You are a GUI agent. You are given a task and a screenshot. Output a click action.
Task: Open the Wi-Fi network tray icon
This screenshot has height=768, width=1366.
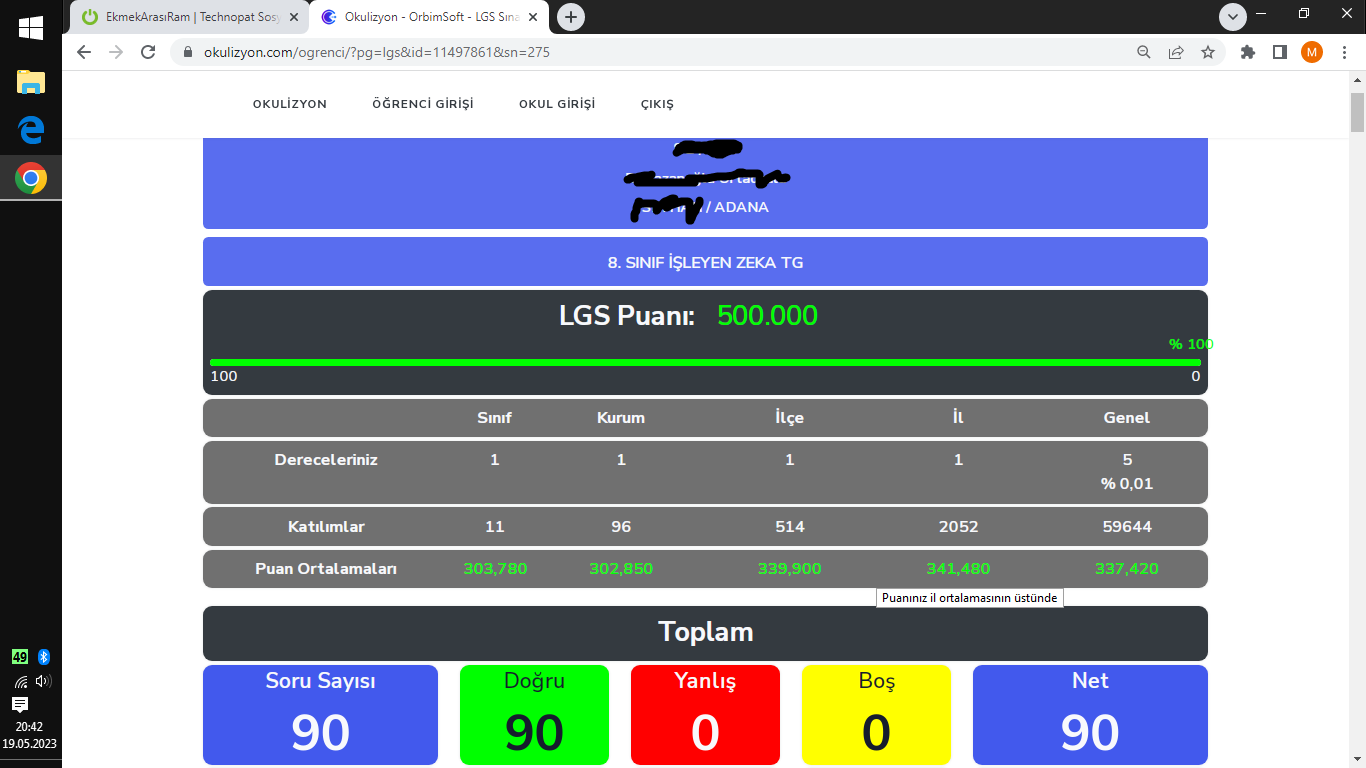coord(21,681)
